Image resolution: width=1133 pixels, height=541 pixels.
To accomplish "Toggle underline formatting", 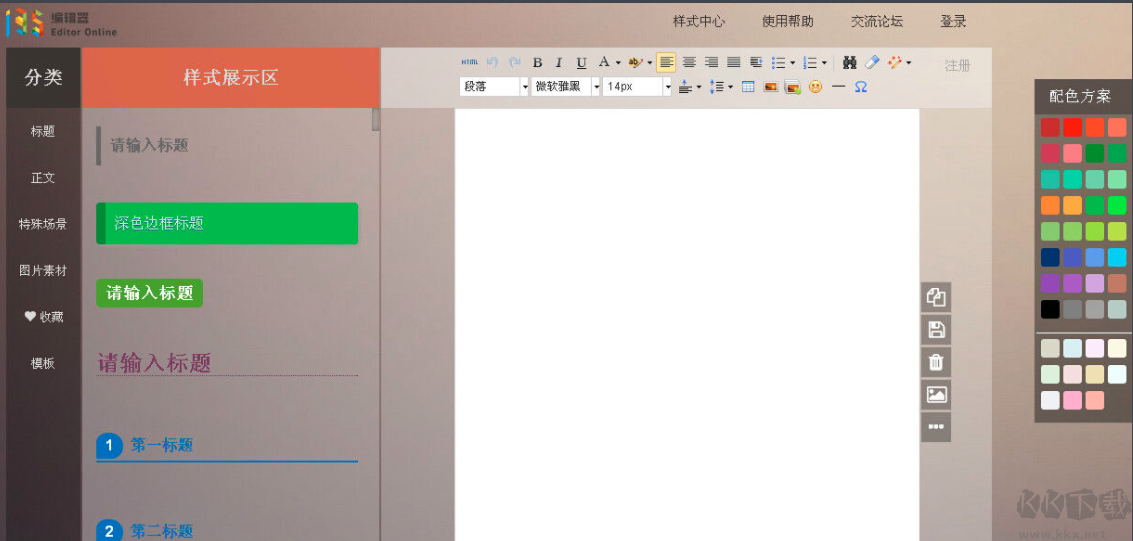I will pos(582,63).
